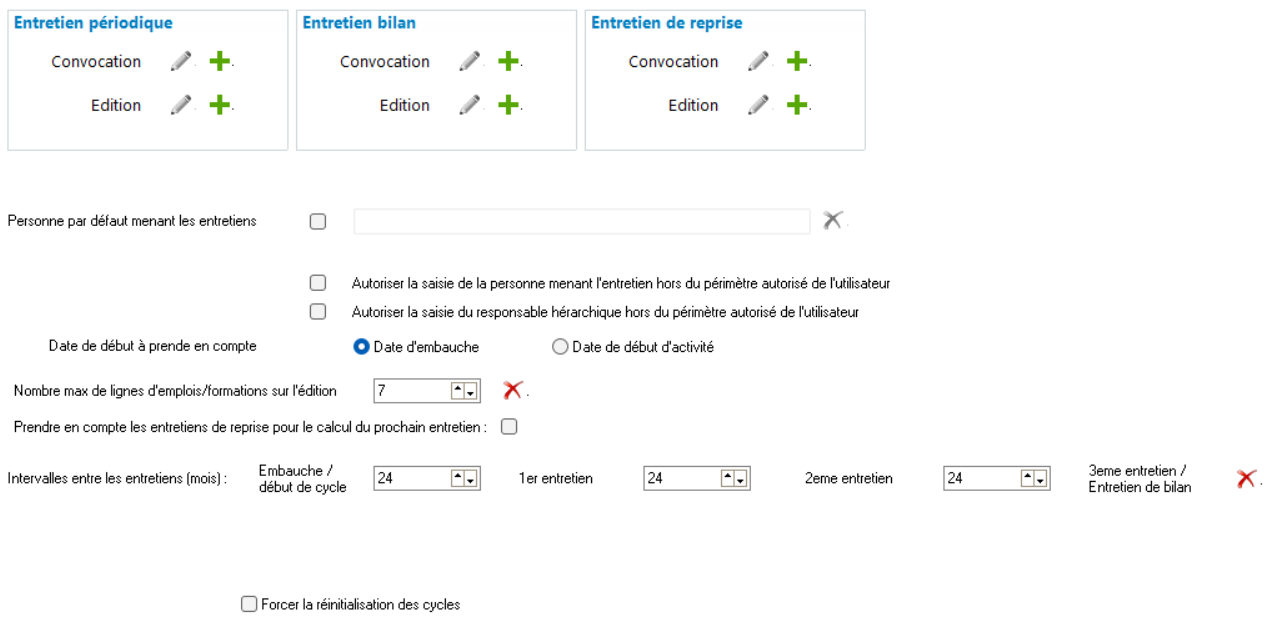This screenshot has width=1272, height=626.
Task: Decrease the 2eme entretien interval value
Action: (1041, 479)
